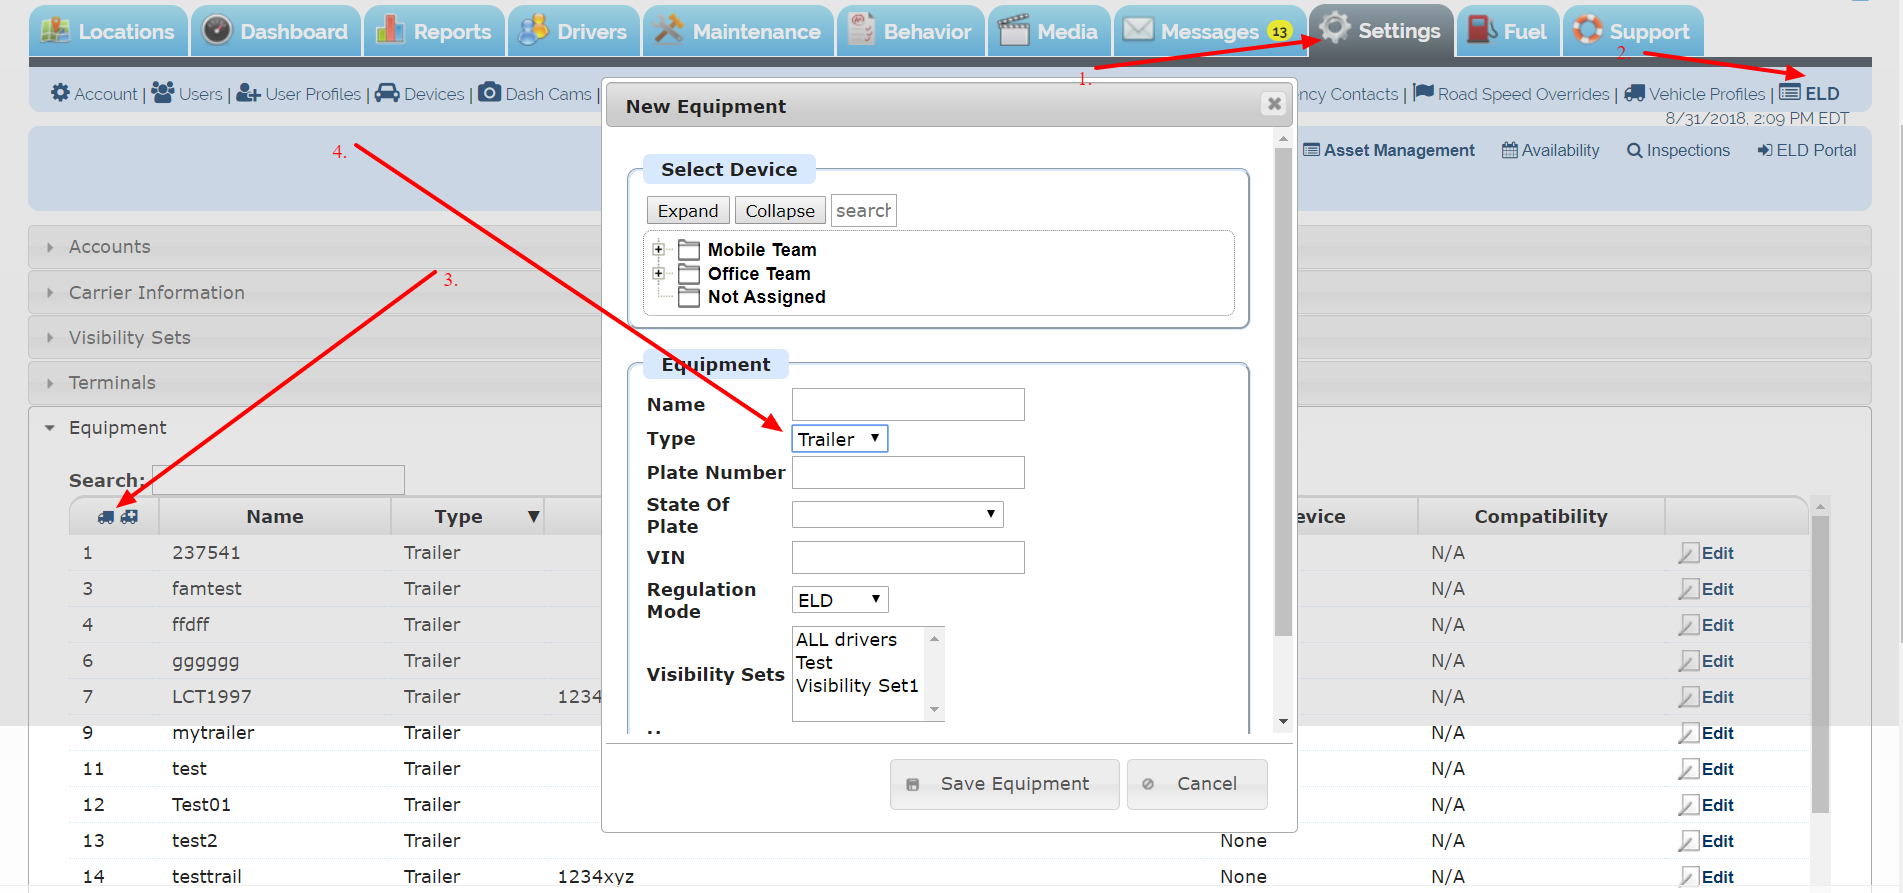This screenshot has height=893, width=1903.
Task: Open the Type dropdown showing Trailer
Action: click(839, 439)
